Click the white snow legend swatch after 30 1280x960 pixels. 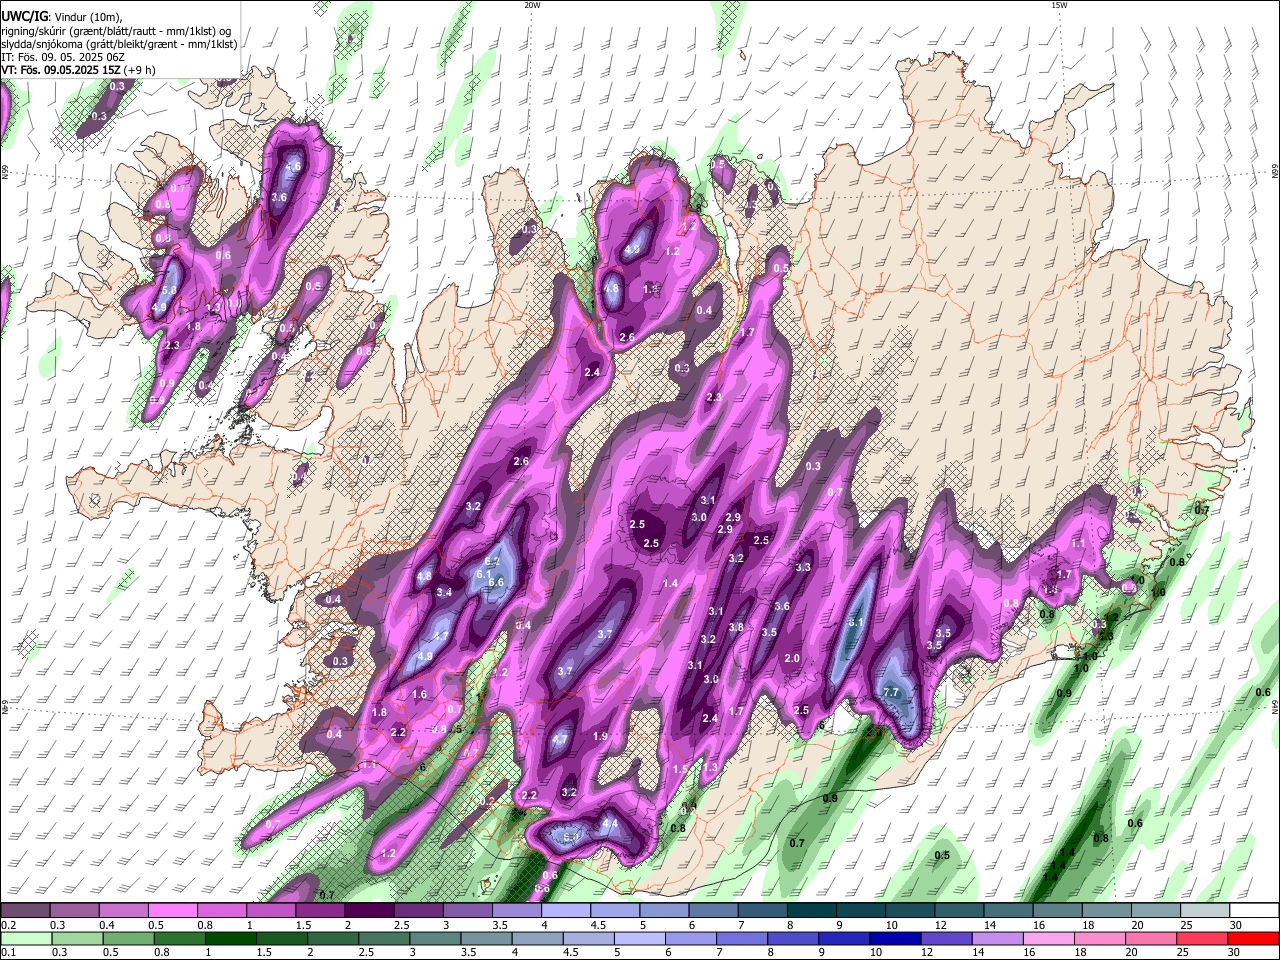1253,910
